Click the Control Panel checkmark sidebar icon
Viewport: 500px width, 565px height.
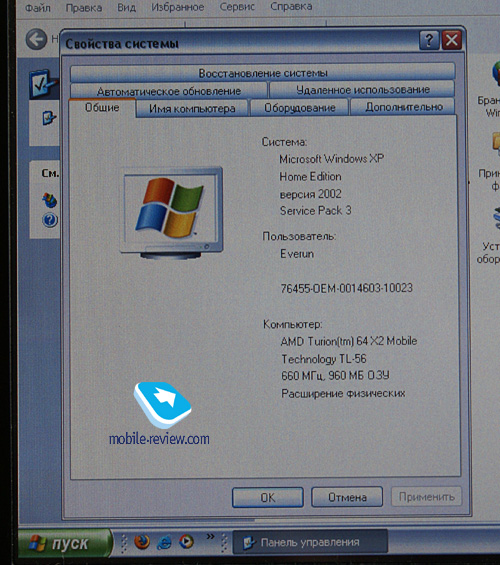coord(44,84)
